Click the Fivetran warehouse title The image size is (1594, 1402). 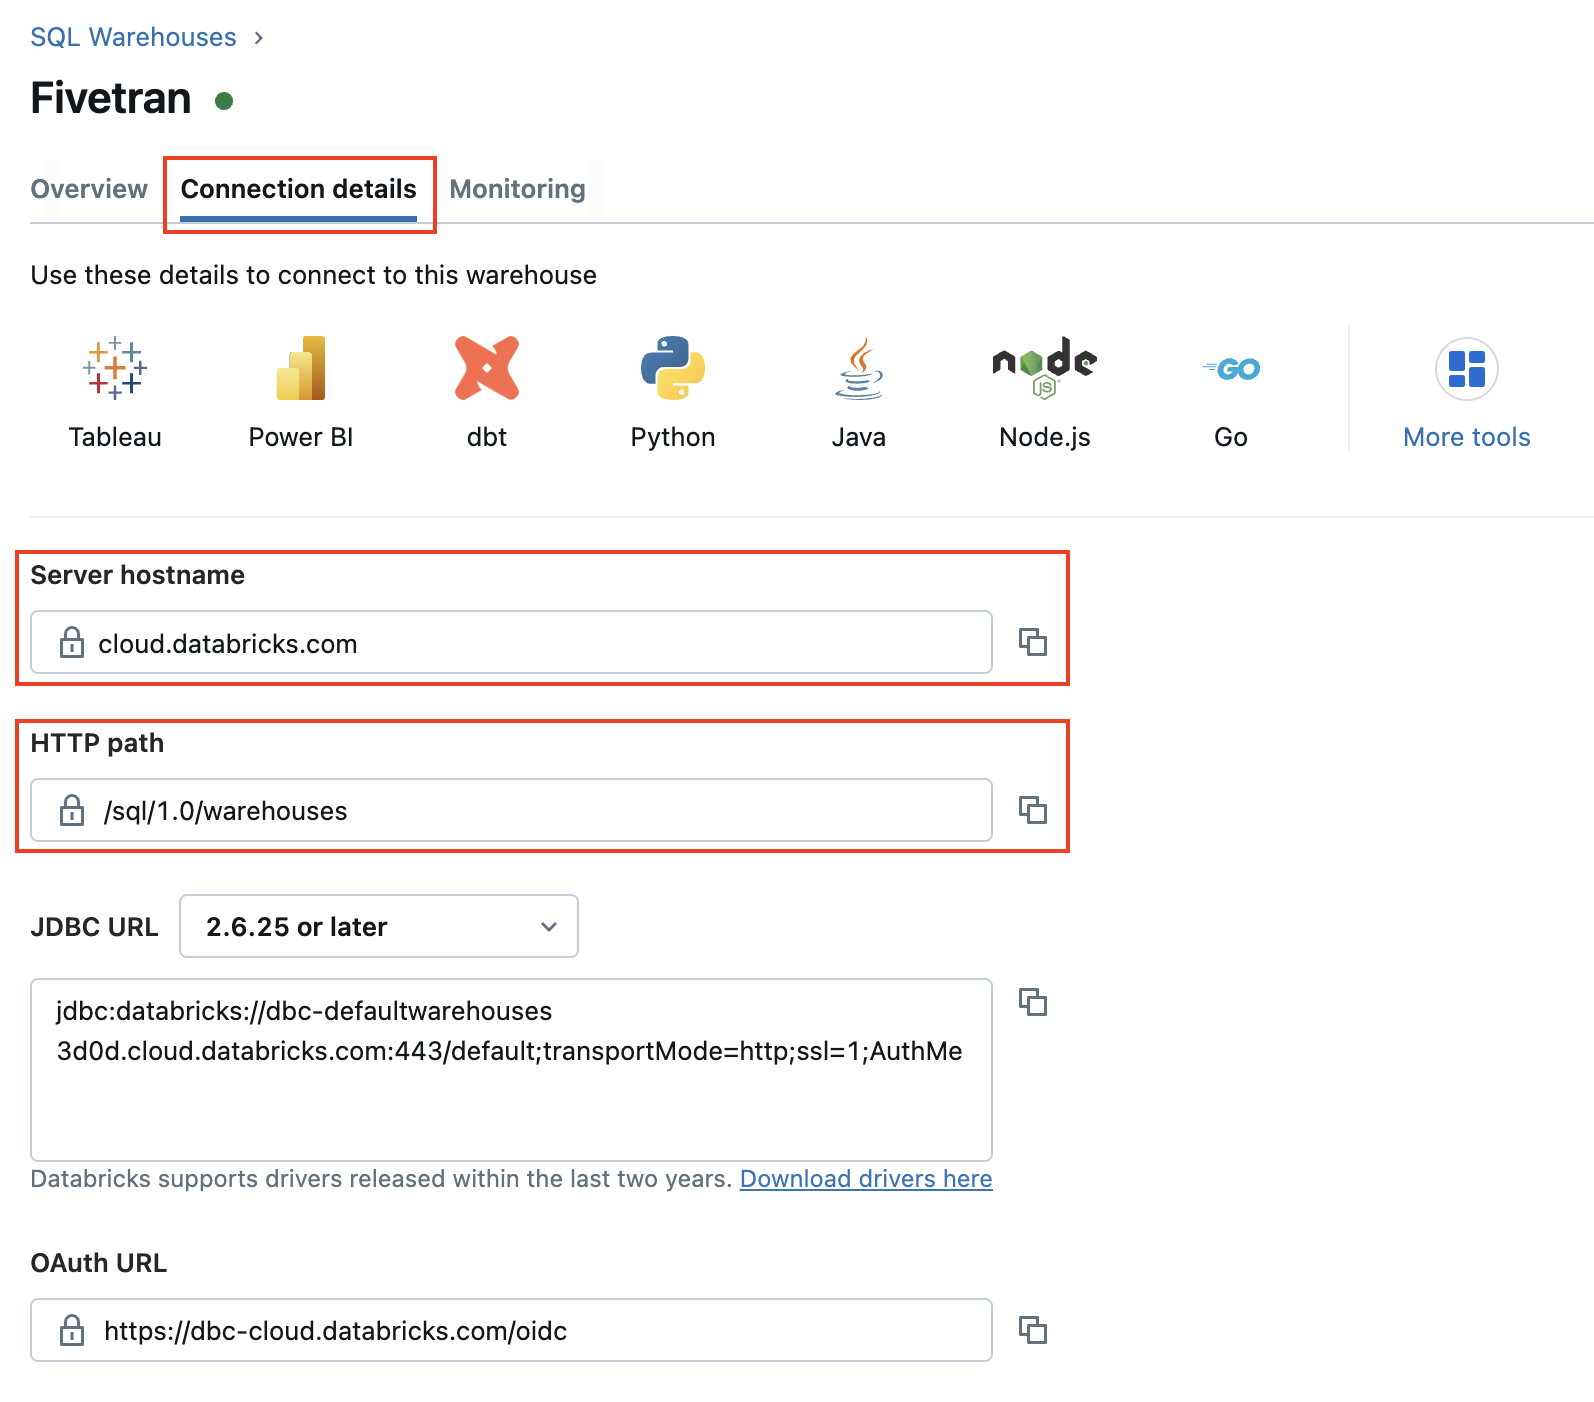click(111, 98)
